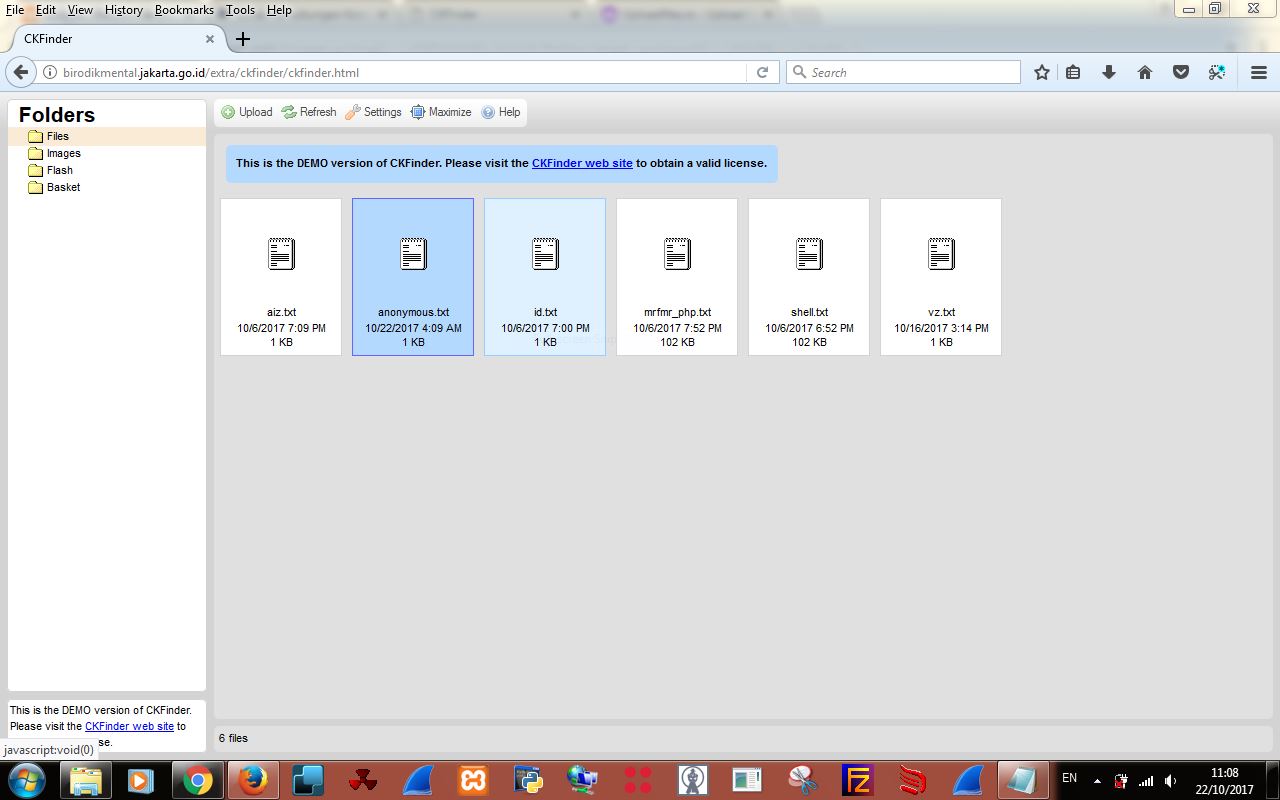Click the toolbar extension icon beside Pocket

(x=1217, y=72)
